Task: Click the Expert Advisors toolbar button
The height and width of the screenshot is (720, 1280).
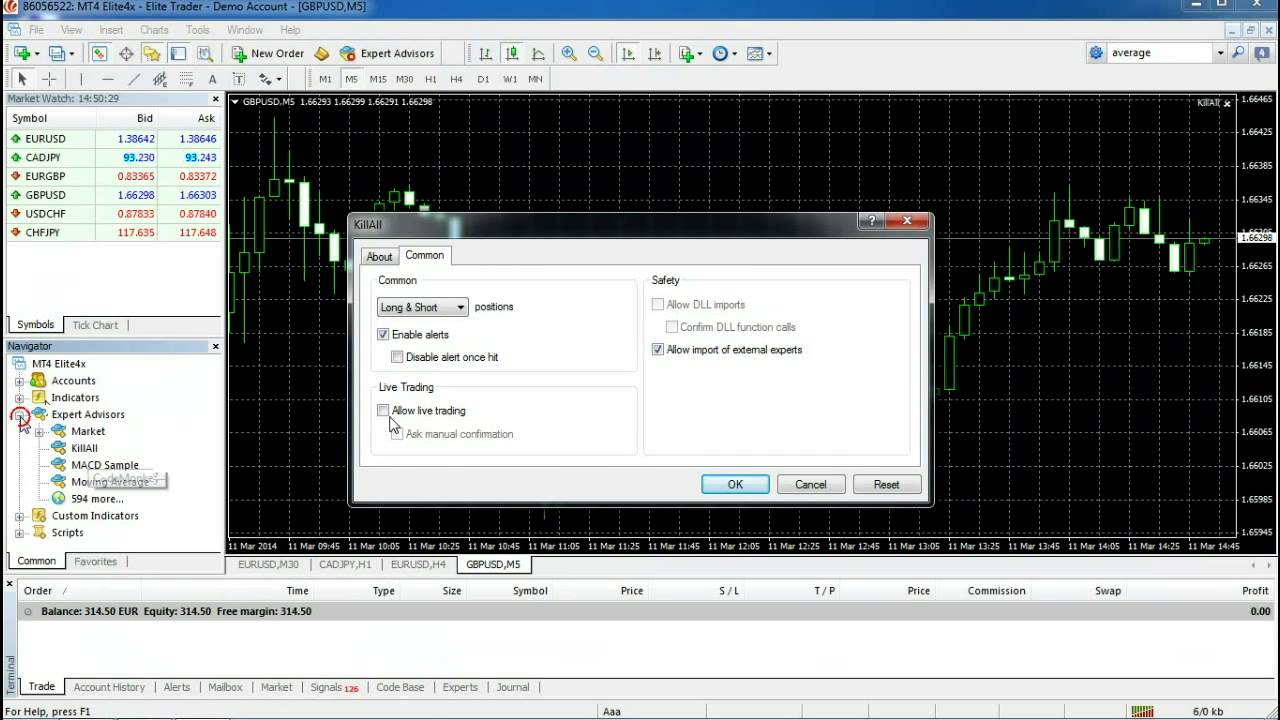Action: (x=387, y=53)
